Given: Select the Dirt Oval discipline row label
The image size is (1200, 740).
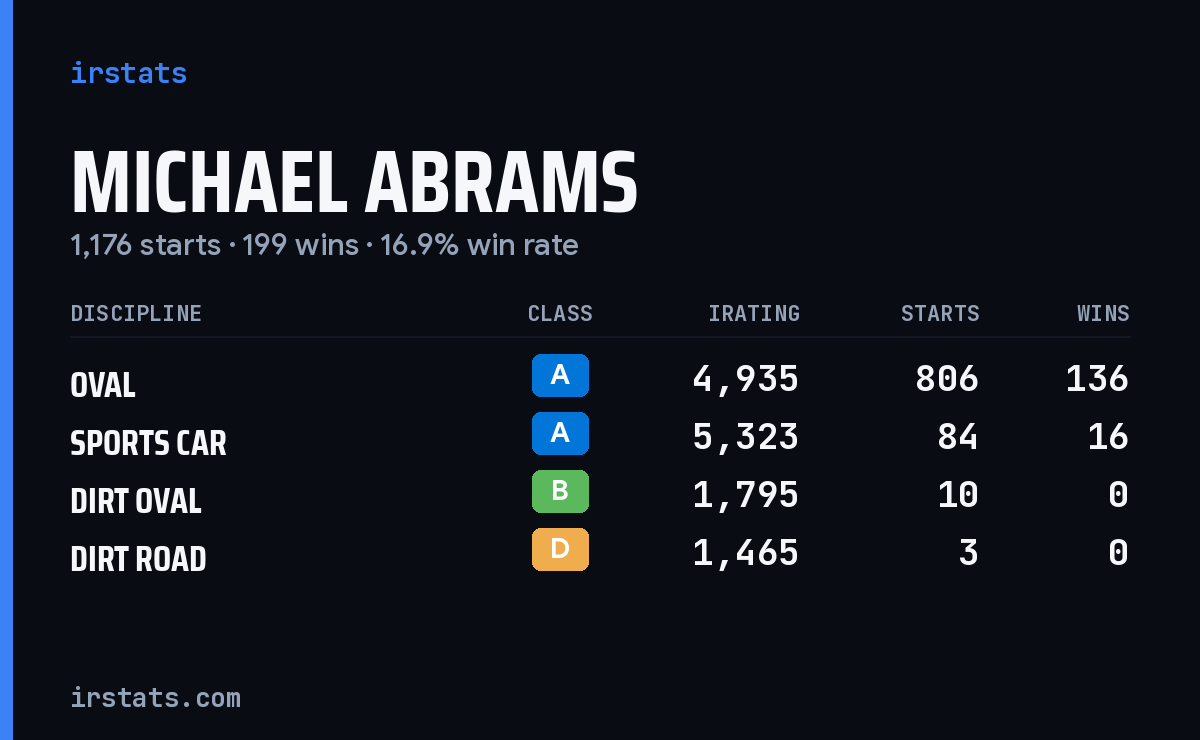Looking at the screenshot, I should pyautogui.click(x=136, y=501).
